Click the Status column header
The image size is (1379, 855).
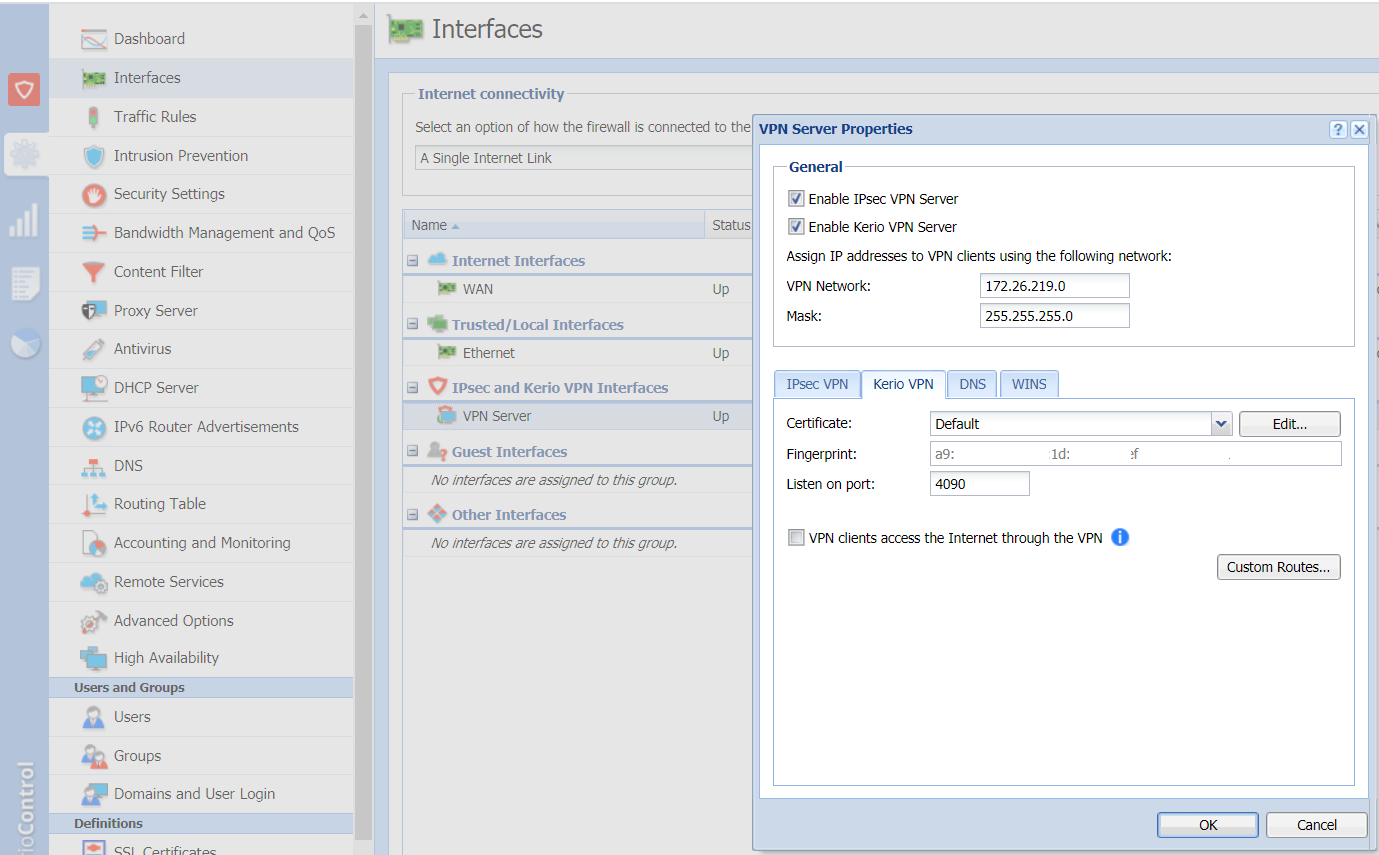(730, 225)
